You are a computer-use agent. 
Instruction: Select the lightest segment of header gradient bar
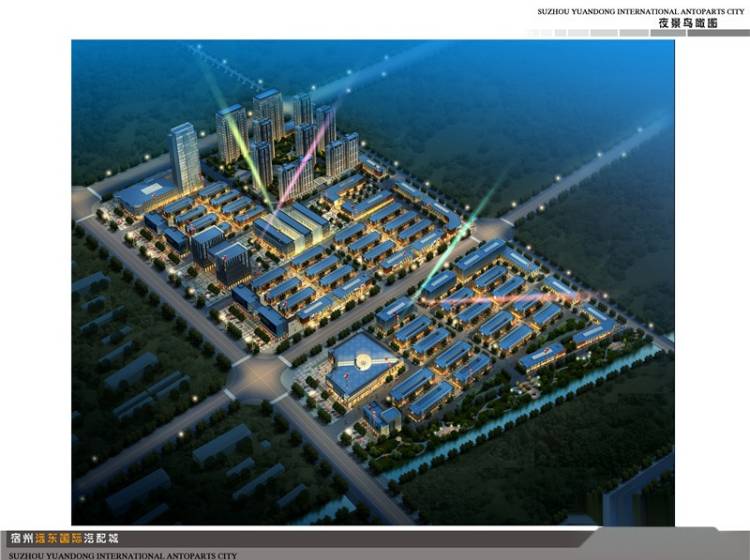point(540,32)
